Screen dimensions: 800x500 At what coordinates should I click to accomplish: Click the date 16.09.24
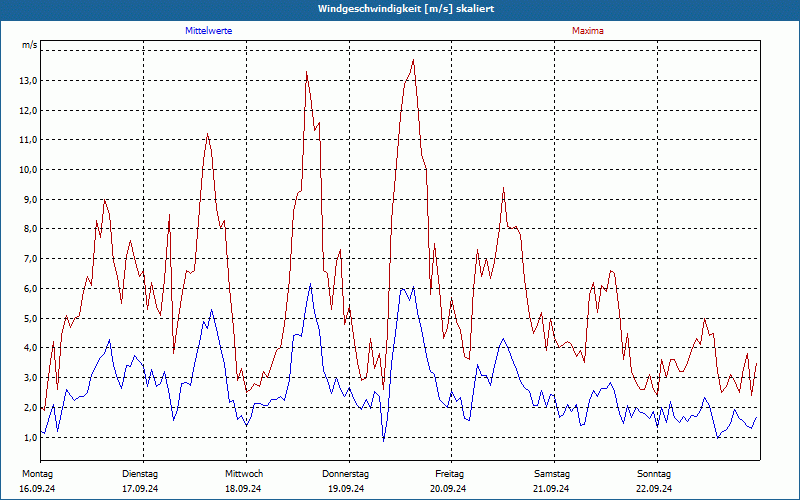(x=37, y=489)
